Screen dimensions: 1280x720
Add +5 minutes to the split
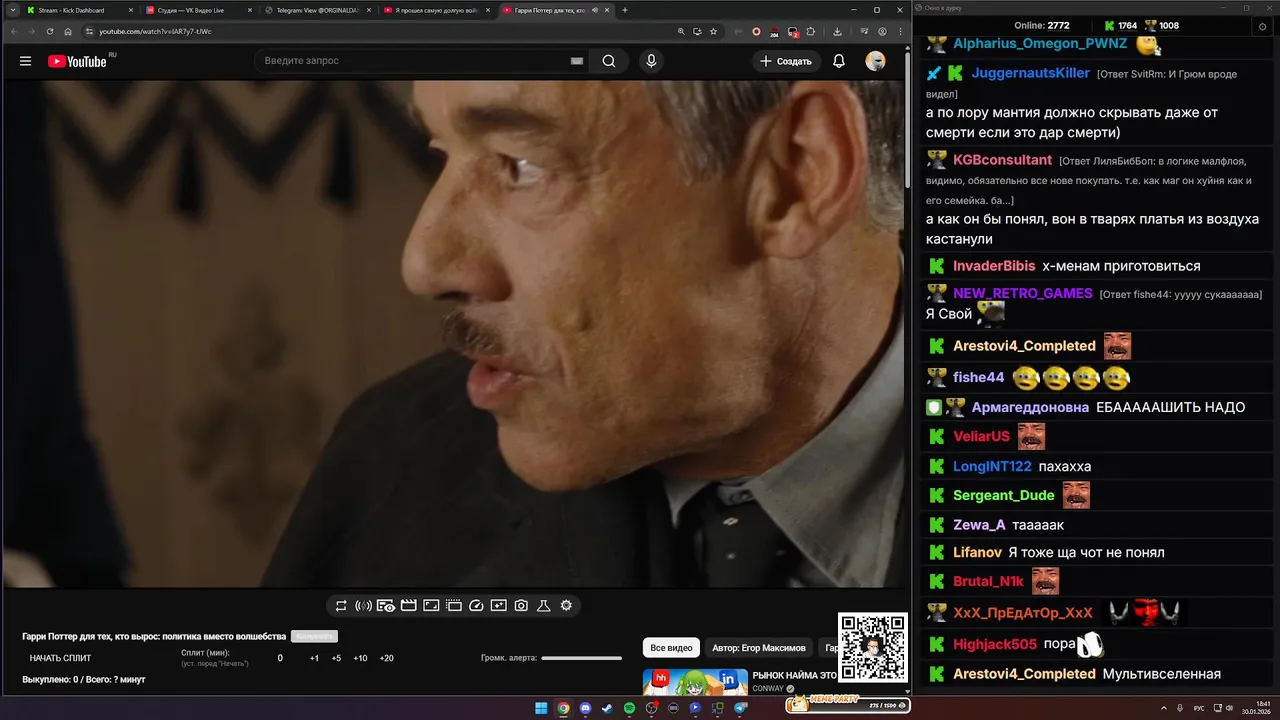coord(336,658)
